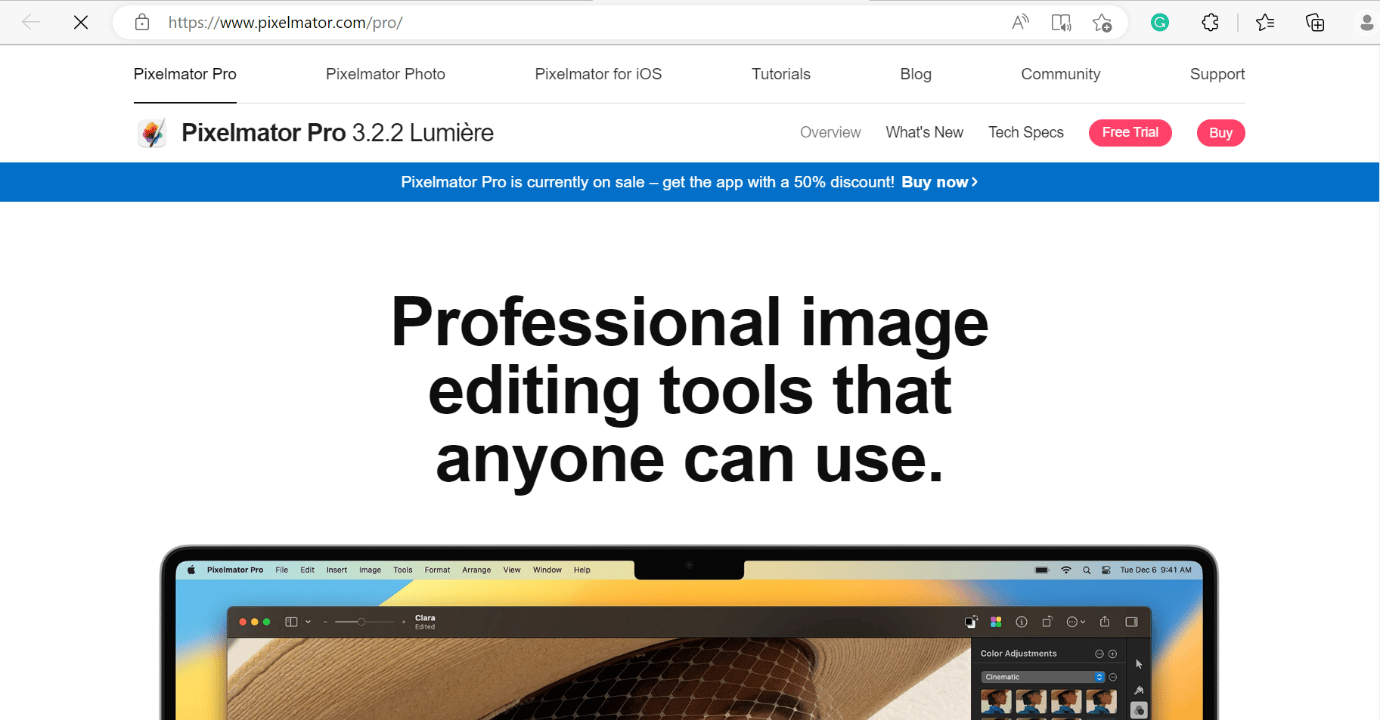Open the Favorites list icon
This screenshot has height=720, width=1380.
1265,22
